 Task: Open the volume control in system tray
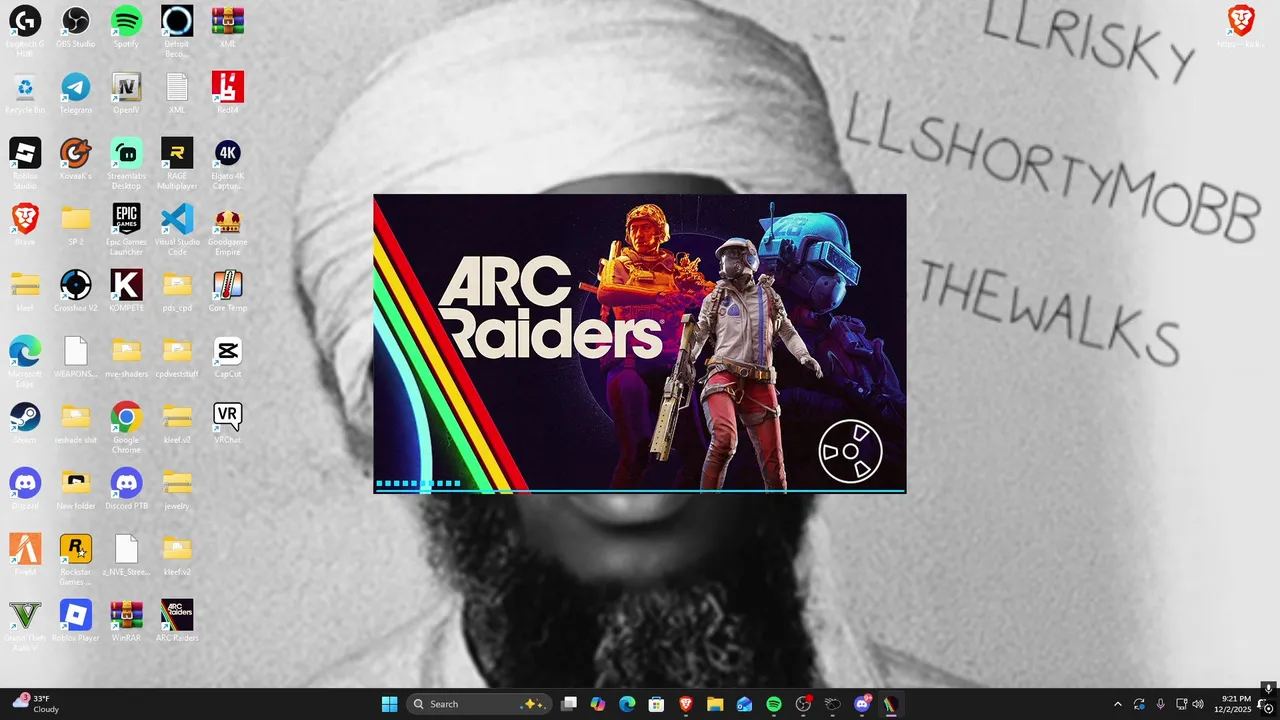coord(1198,704)
